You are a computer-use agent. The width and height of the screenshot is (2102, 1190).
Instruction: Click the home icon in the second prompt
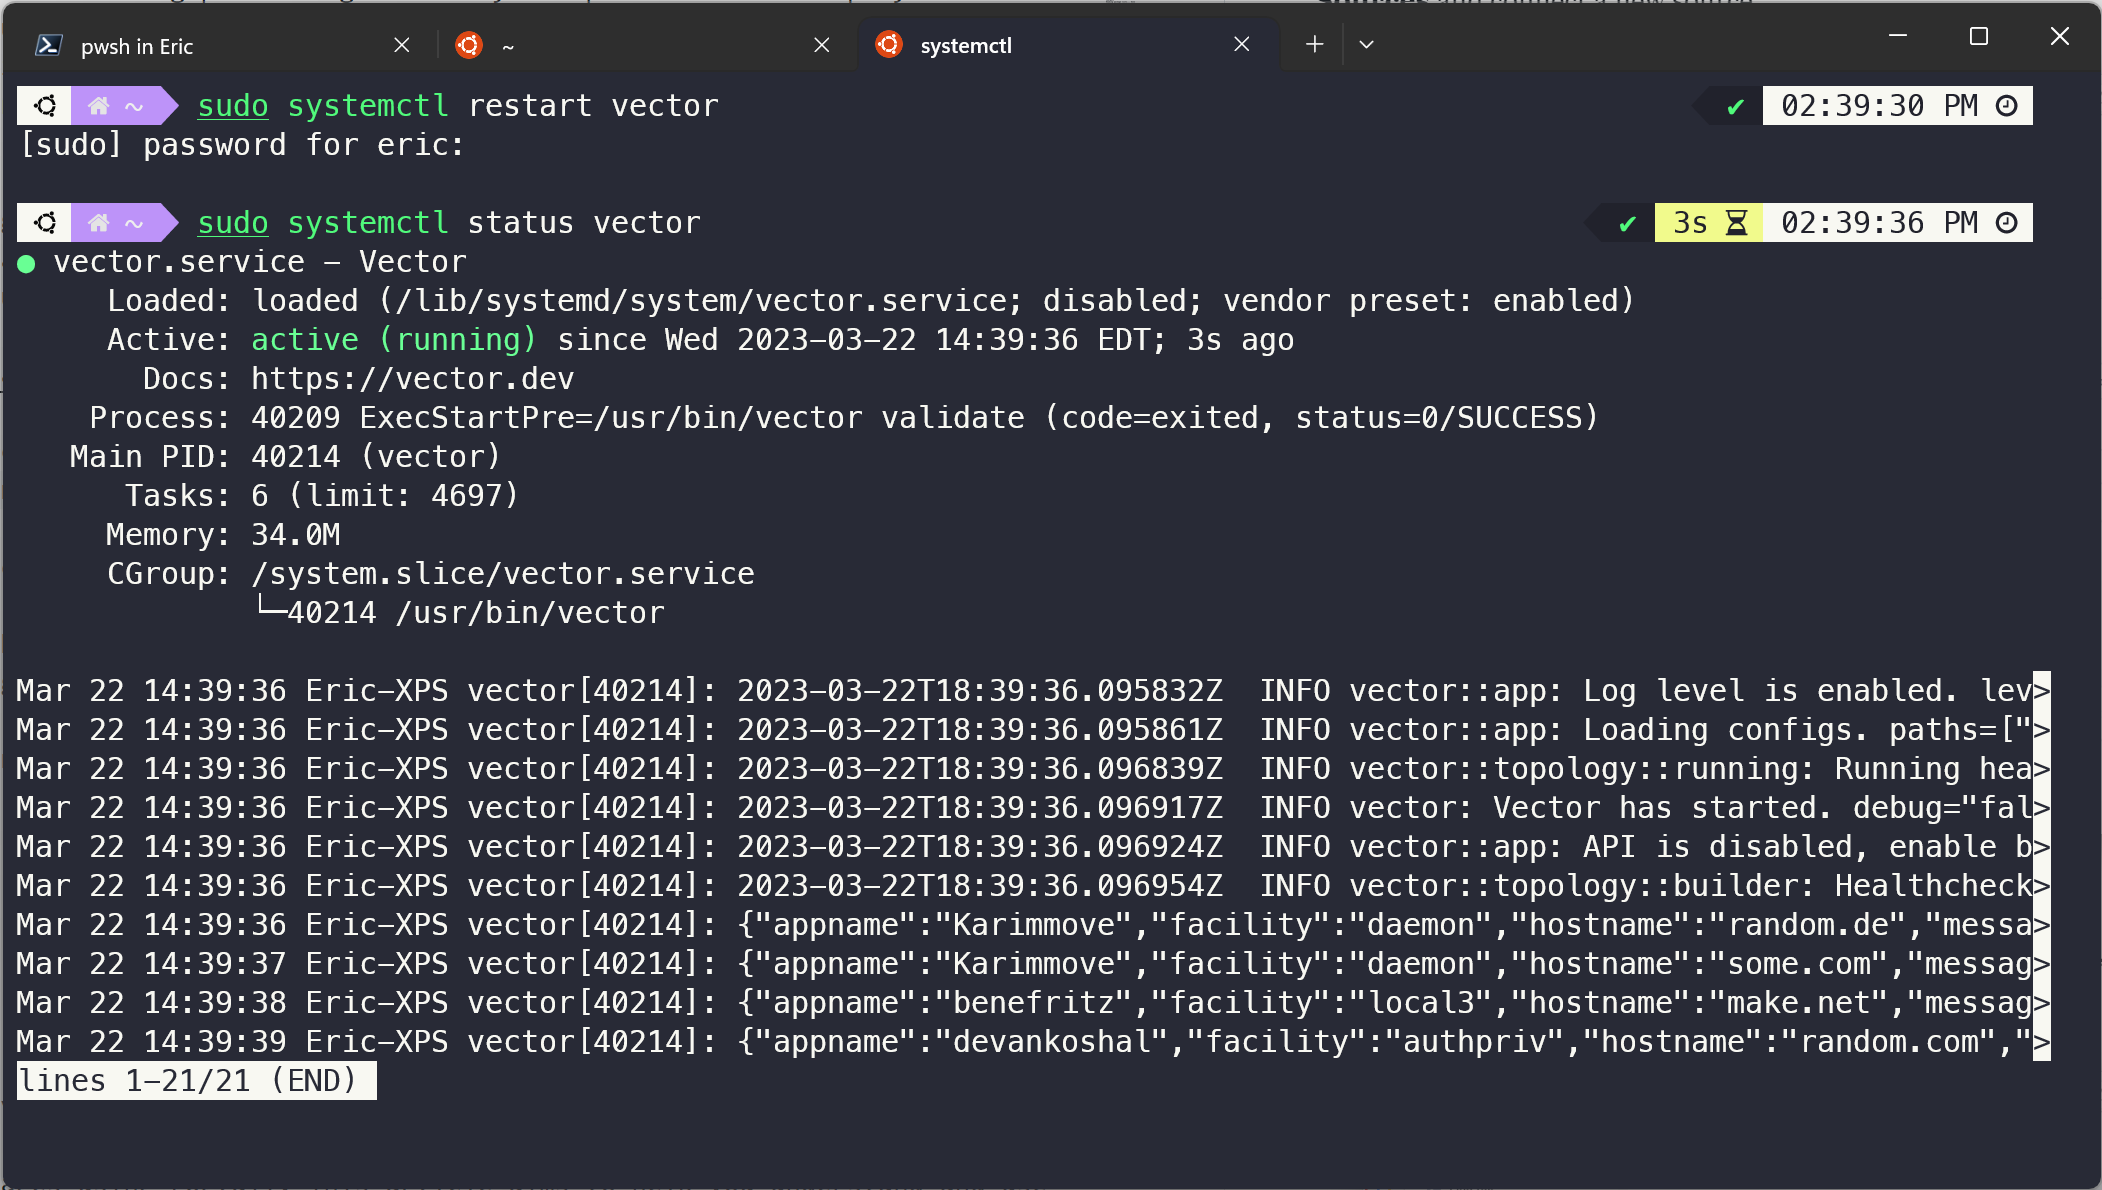(x=98, y=223)
